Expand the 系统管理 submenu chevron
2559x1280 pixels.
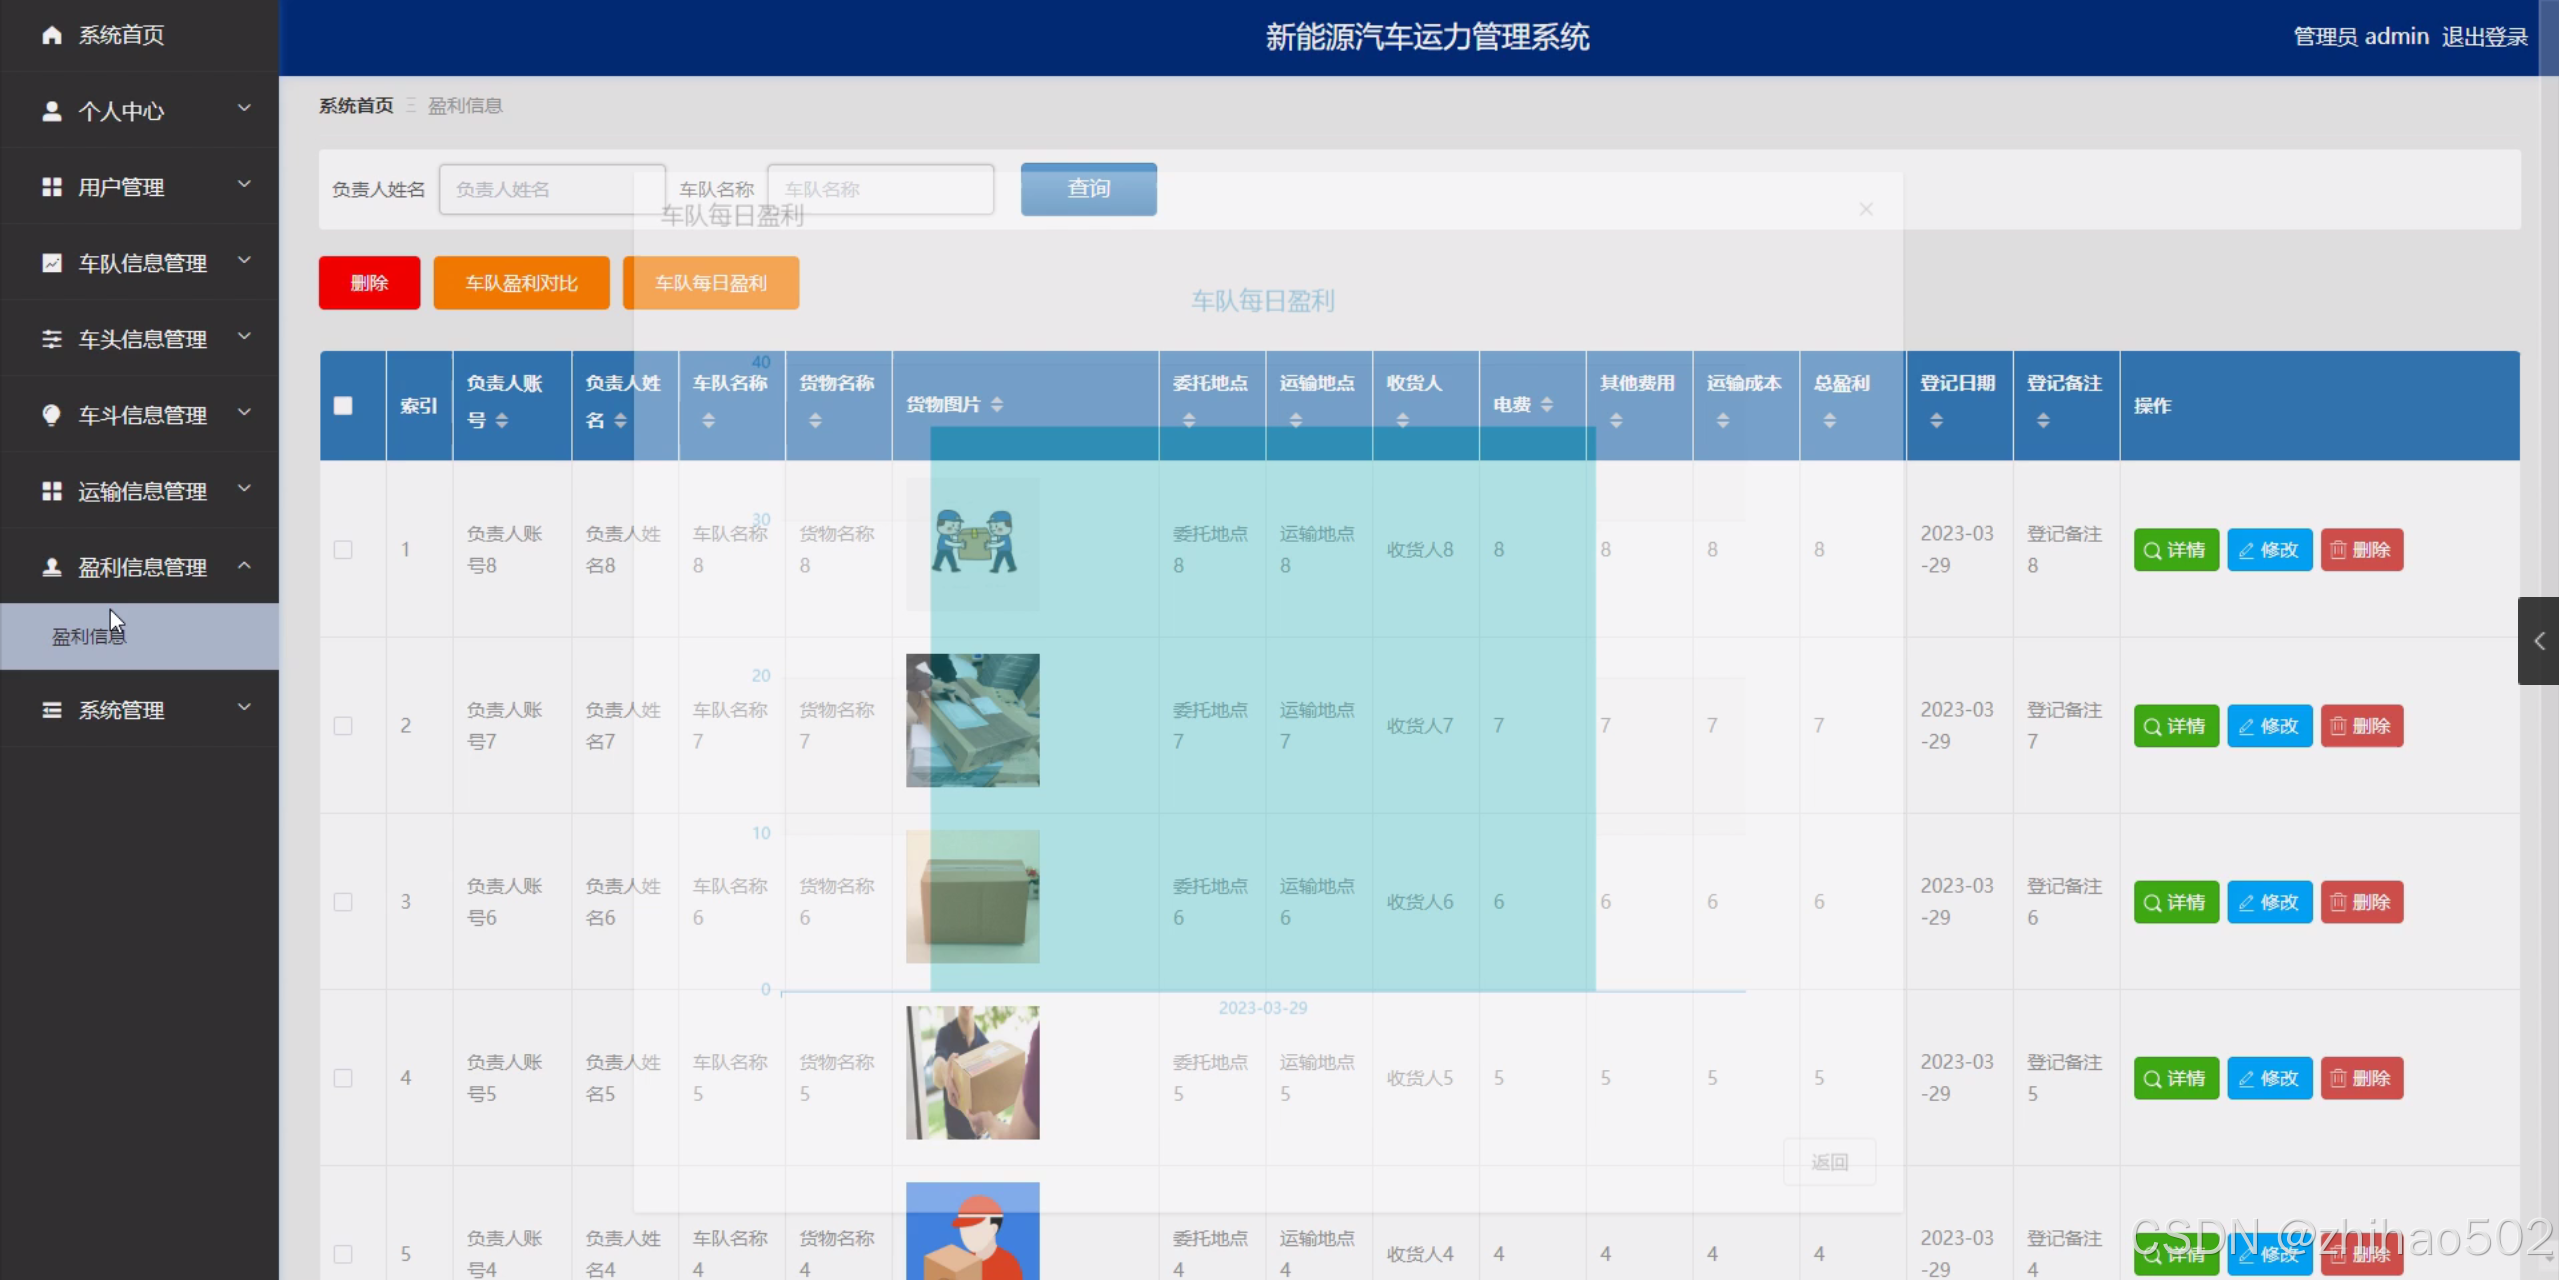point(244,708)
